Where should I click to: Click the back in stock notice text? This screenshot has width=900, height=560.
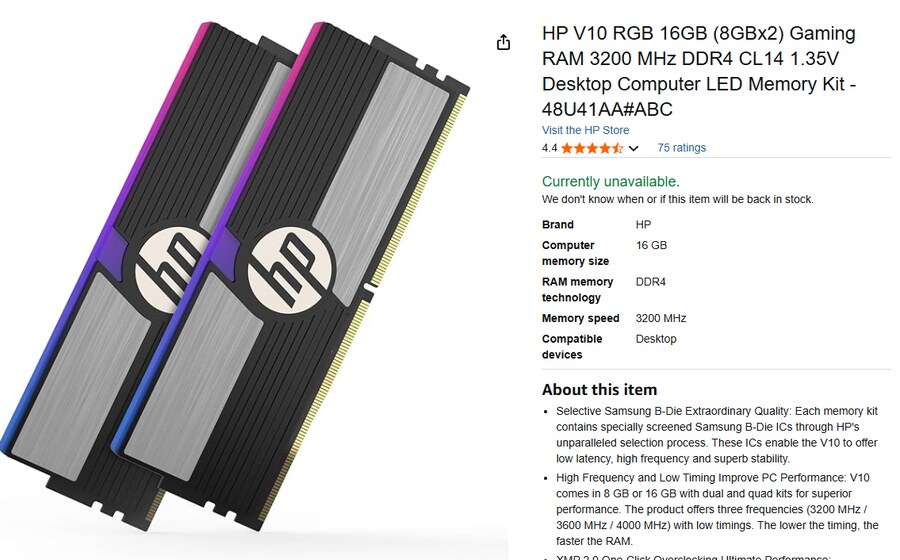click(x=677, y=199)
